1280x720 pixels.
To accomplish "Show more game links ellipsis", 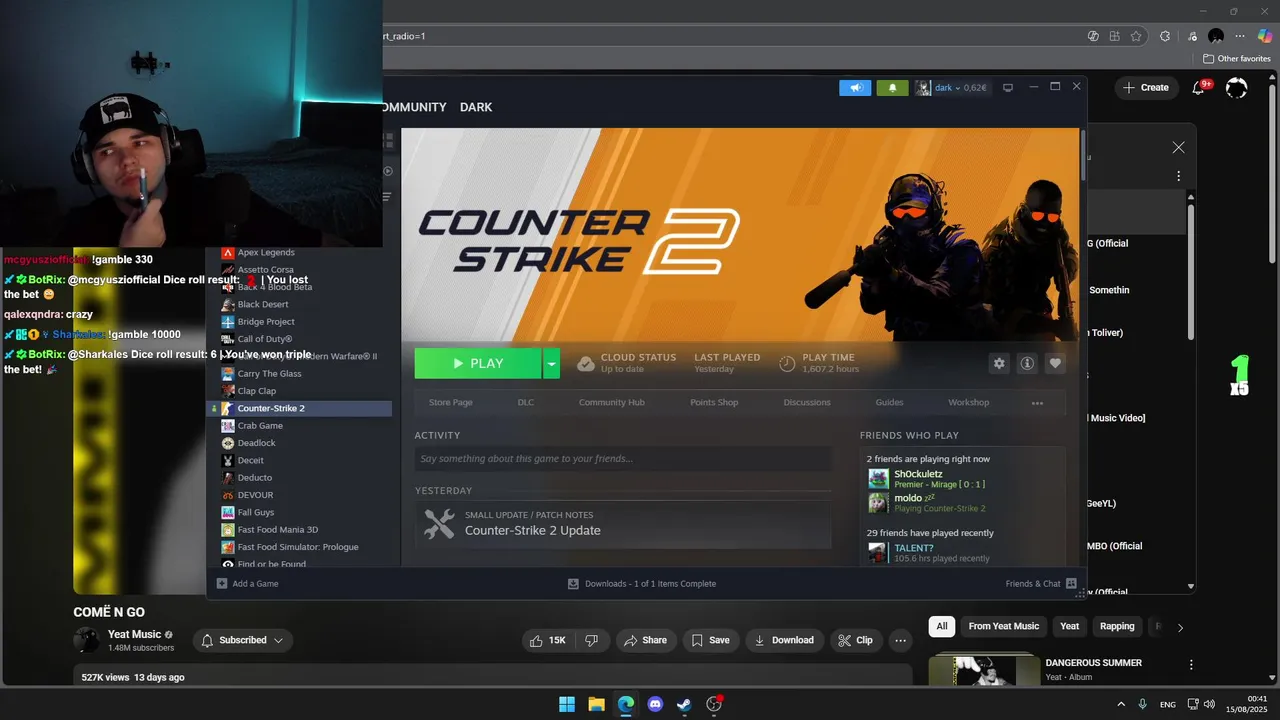I will point(1037,403).
